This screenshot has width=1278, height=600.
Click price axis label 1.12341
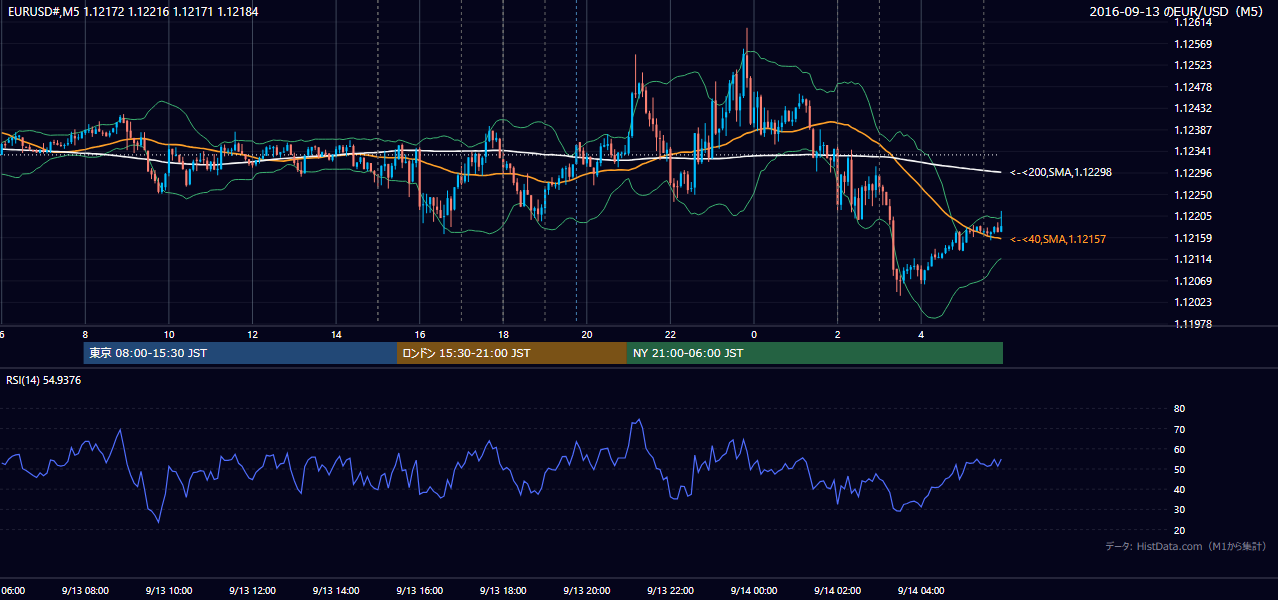point(1194,151)
